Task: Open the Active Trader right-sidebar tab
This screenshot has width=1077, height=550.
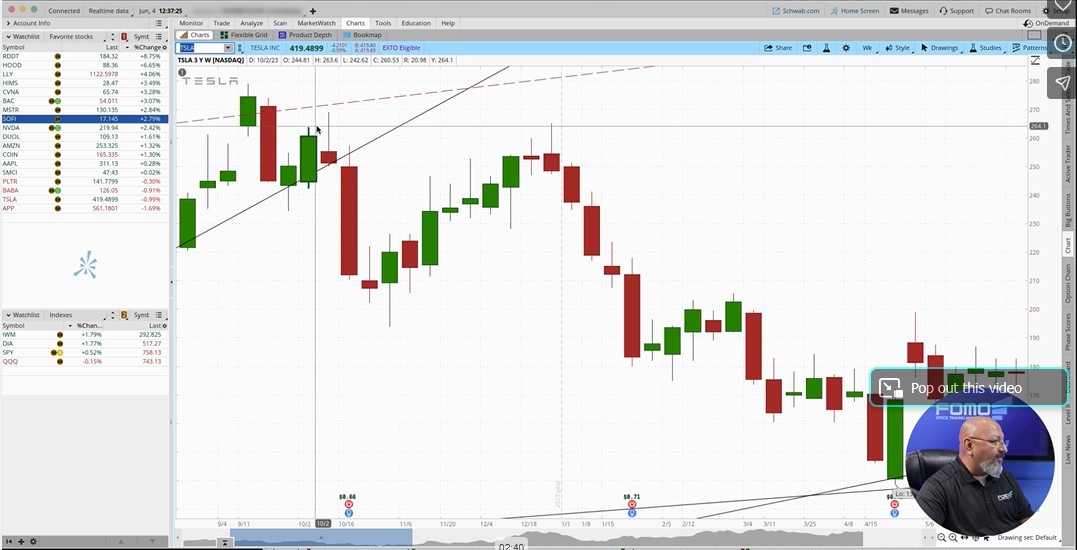Action: tap(1068, 163)
